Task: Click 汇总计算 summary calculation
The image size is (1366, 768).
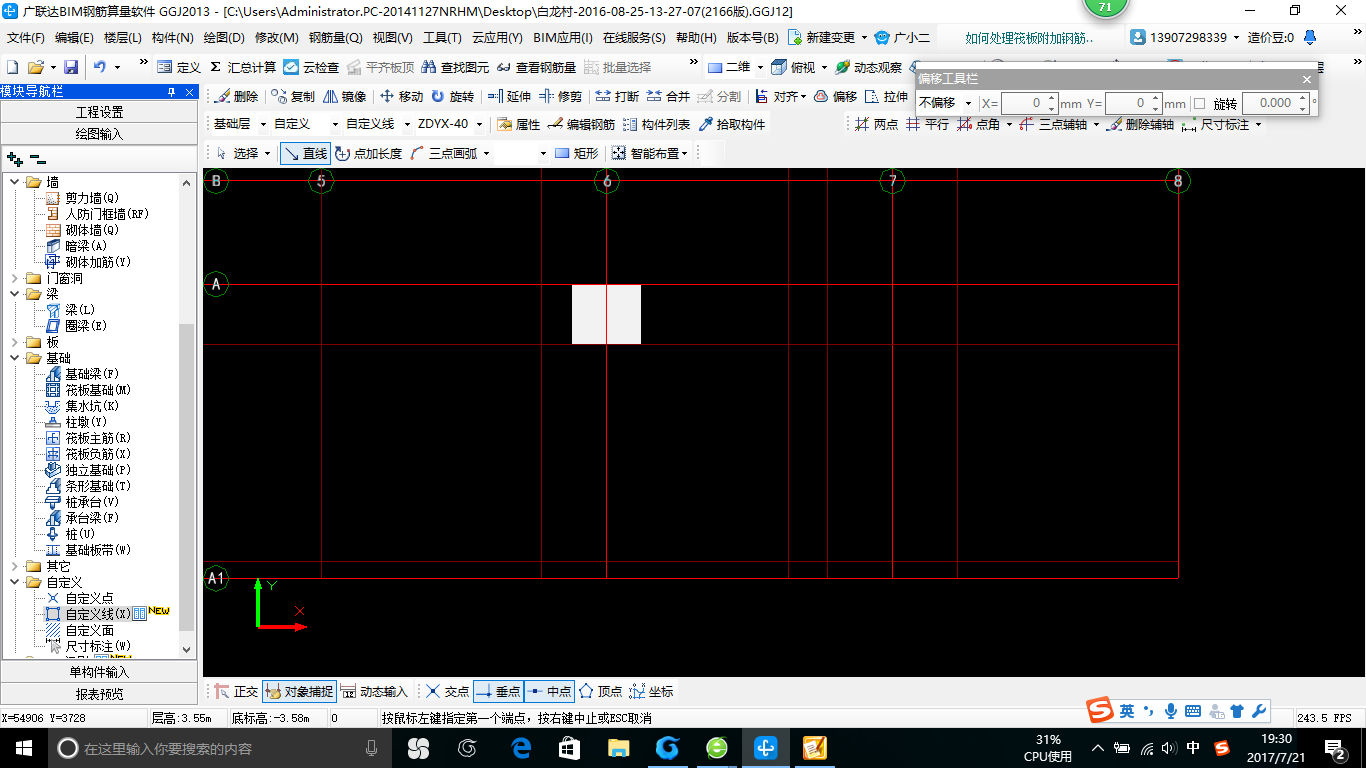Action: 243,67
